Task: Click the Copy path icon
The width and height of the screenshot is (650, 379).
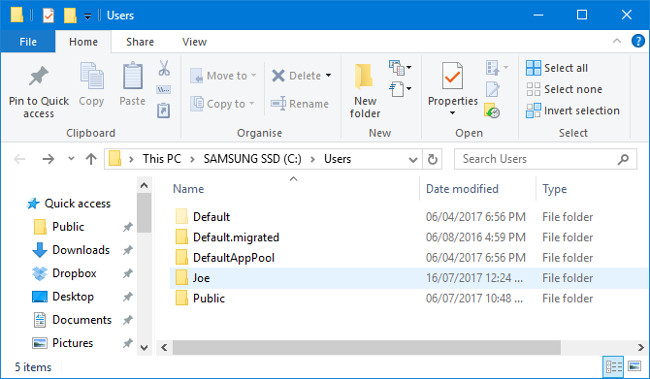Action: pos(164,90)
